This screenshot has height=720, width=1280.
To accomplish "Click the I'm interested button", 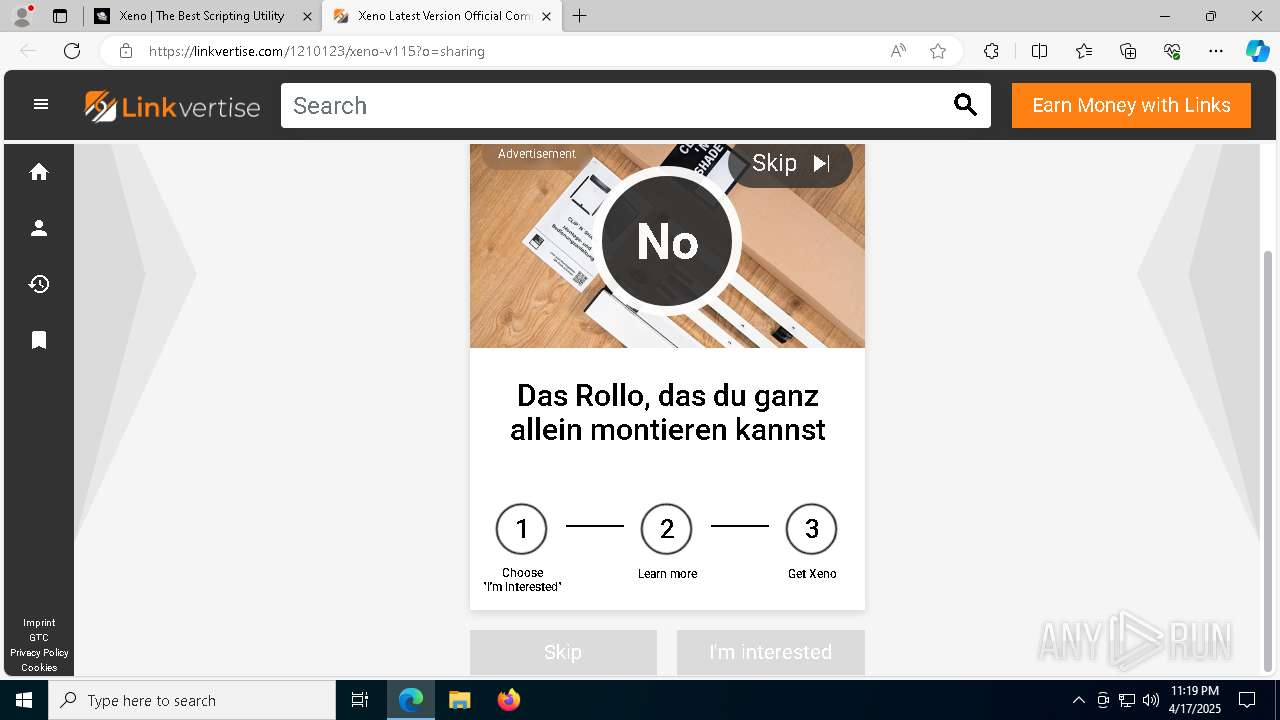I will pyautogui.click(x=770, y=652).
